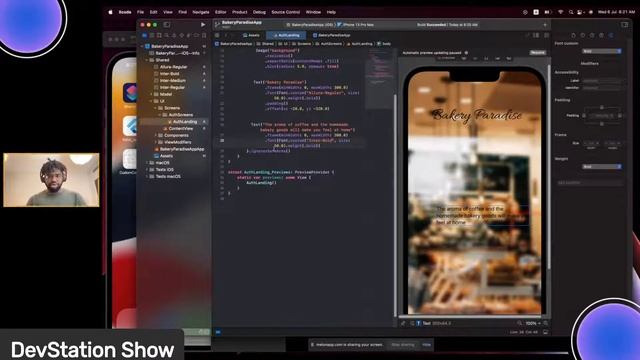Choose run destination iPhone 13 Pro Max
The width and height of the screenshot is (640, 360).
pyautogui.click(x=355, y=25)
